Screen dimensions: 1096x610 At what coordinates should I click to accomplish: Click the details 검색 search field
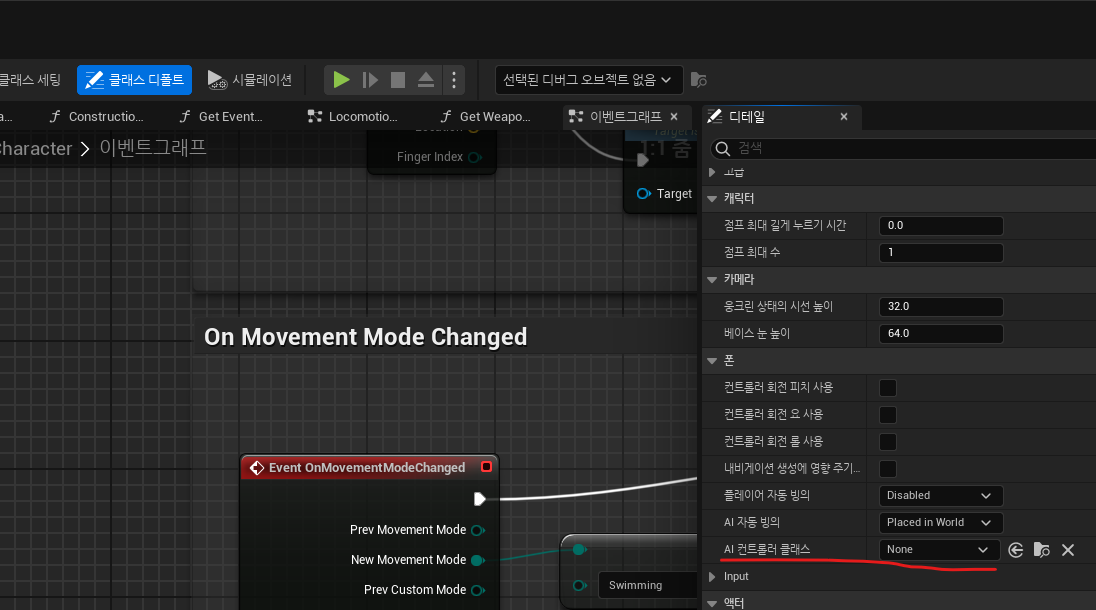pos(903,148)
